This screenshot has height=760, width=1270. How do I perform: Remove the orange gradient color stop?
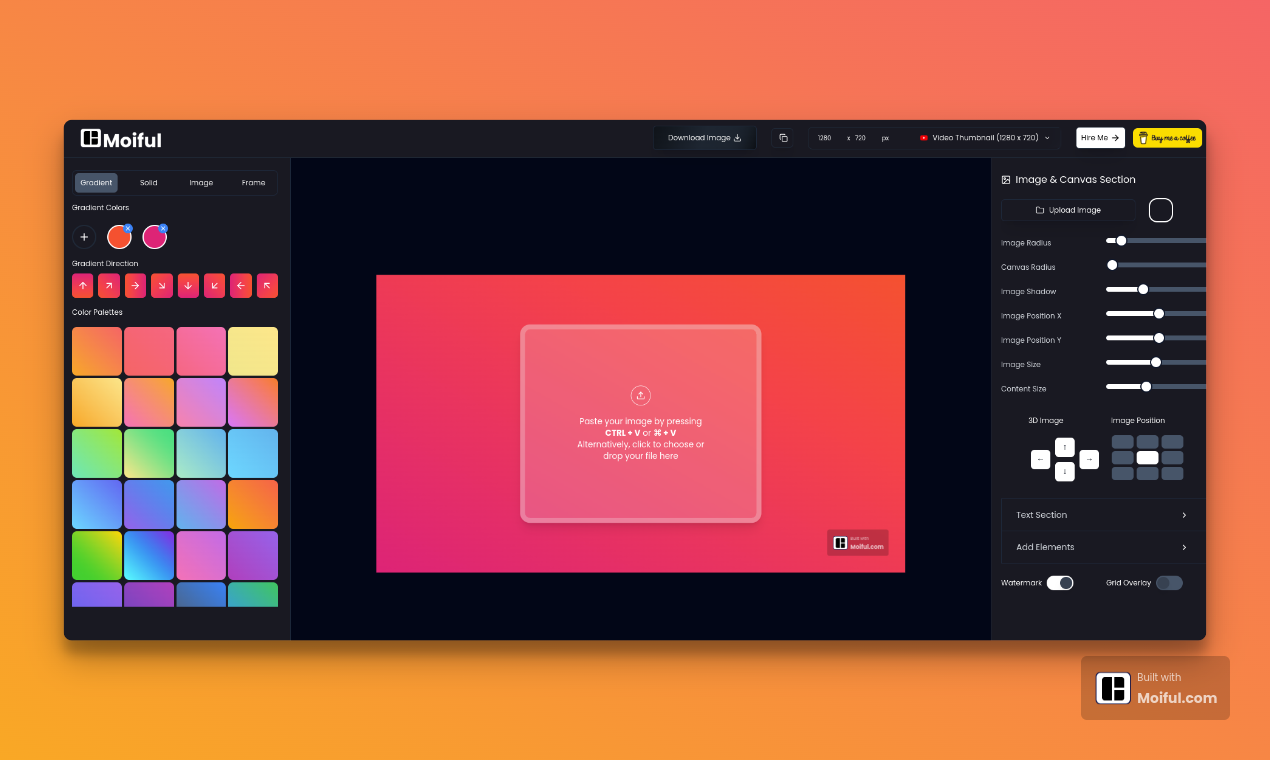(128, 226)
